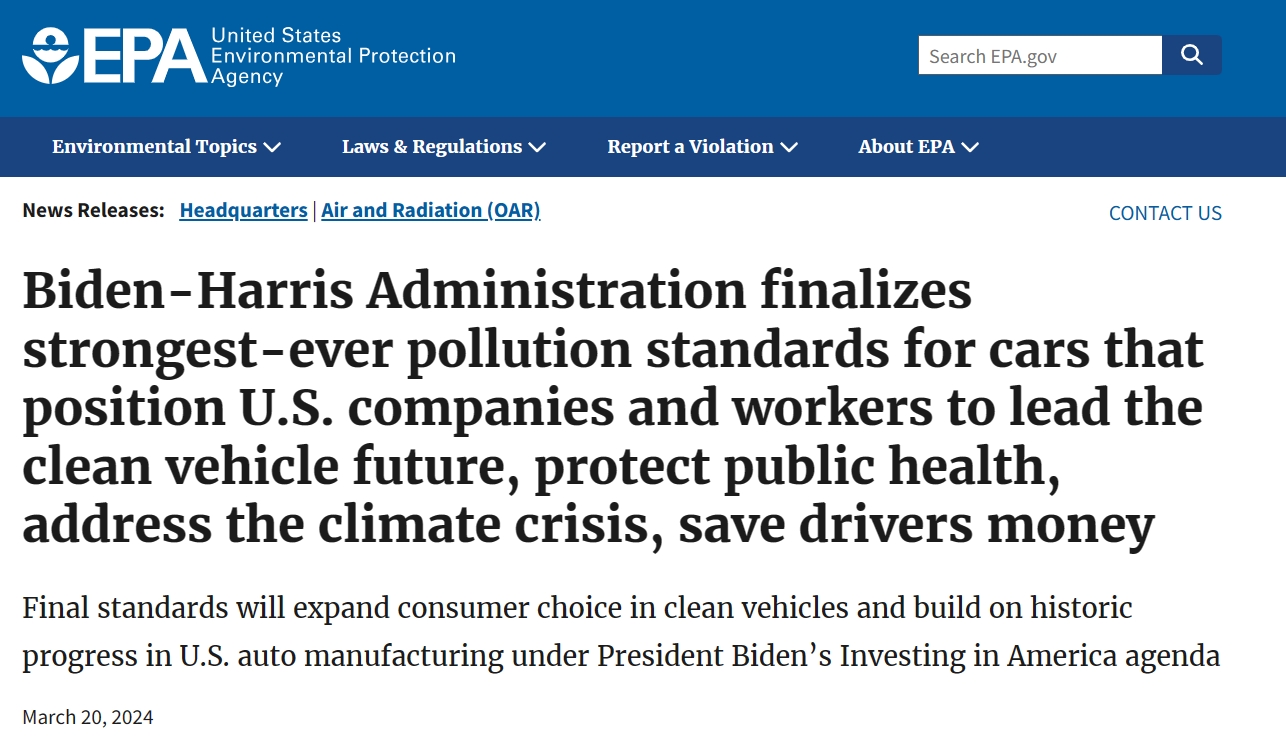Viewport: 1286px width, 741px height.
Task: Click the March 20, 2024 date
Action: 88,717
